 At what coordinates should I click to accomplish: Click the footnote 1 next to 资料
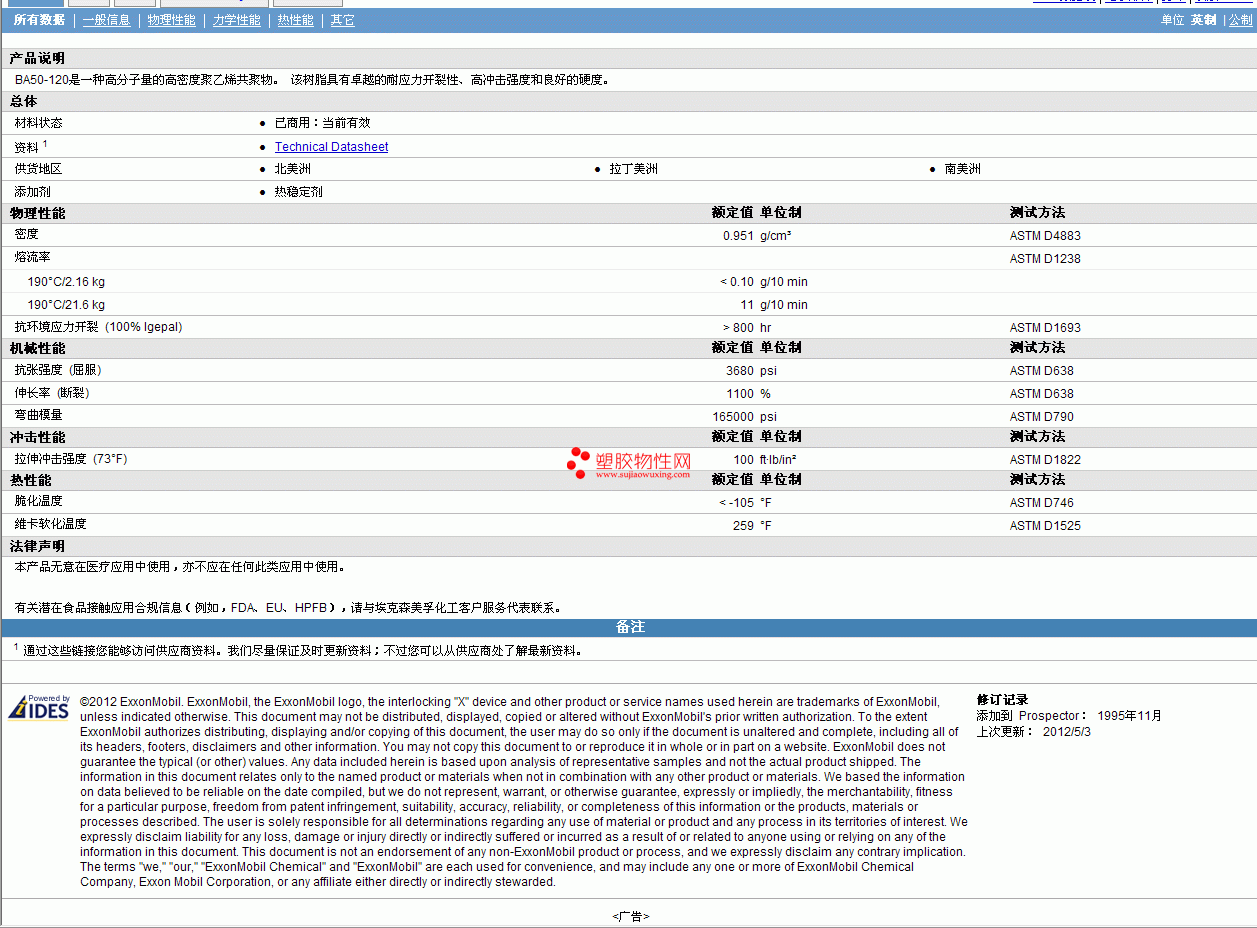point(45,144)
